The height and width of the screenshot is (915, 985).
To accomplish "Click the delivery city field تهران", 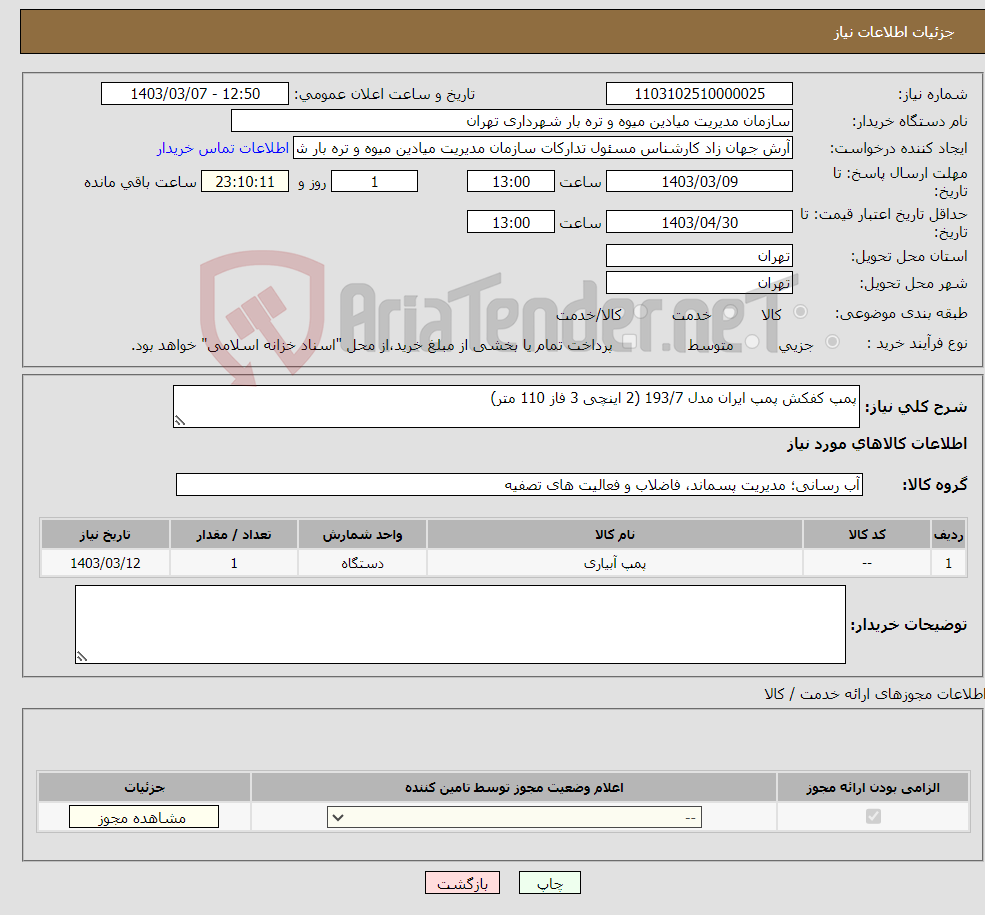I will [x=699, y=283].
